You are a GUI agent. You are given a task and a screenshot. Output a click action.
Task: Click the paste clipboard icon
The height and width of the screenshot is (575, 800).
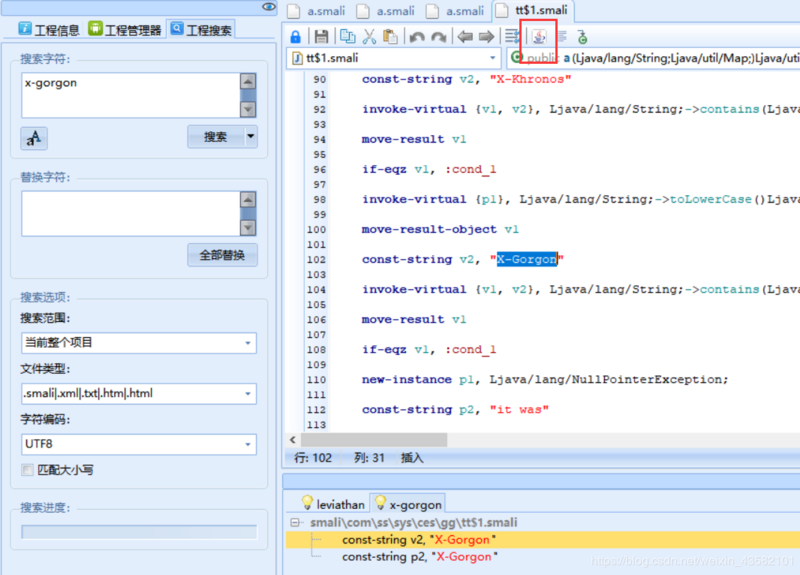coord(390,37)
